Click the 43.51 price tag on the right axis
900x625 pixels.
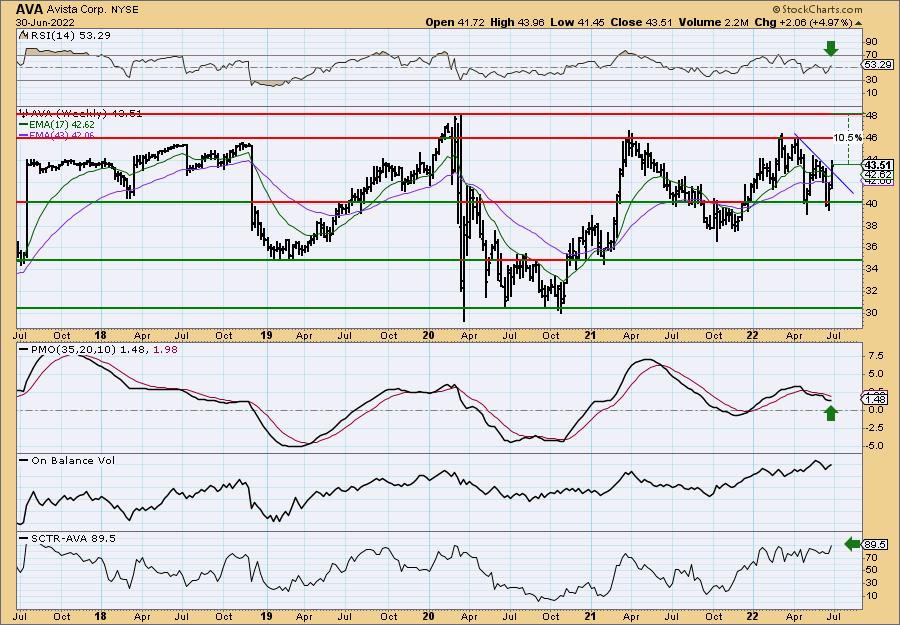[878, 165]
